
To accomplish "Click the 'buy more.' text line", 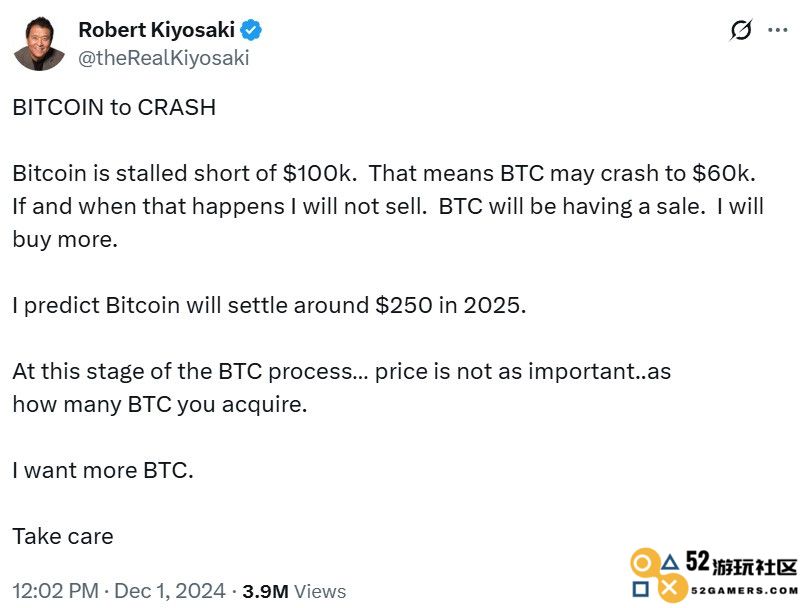I will pos(65,240).
